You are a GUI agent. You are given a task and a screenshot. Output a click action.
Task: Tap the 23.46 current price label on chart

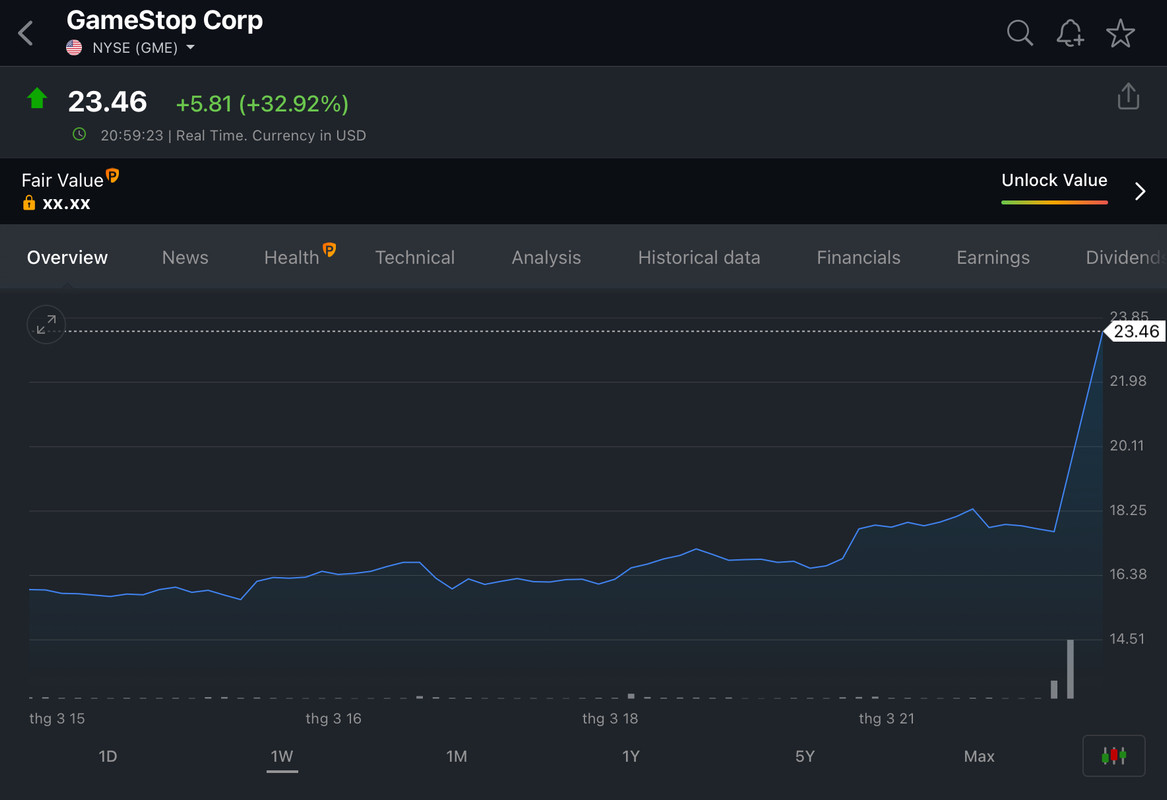pos(1134,331)
